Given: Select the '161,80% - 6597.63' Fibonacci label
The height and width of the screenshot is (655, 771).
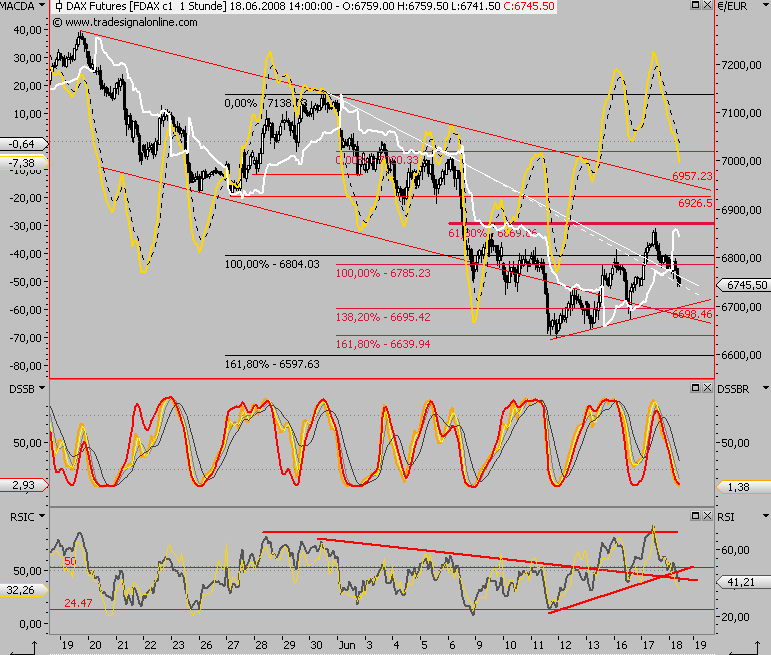Looking at the screenshot, I should point(272,364).
